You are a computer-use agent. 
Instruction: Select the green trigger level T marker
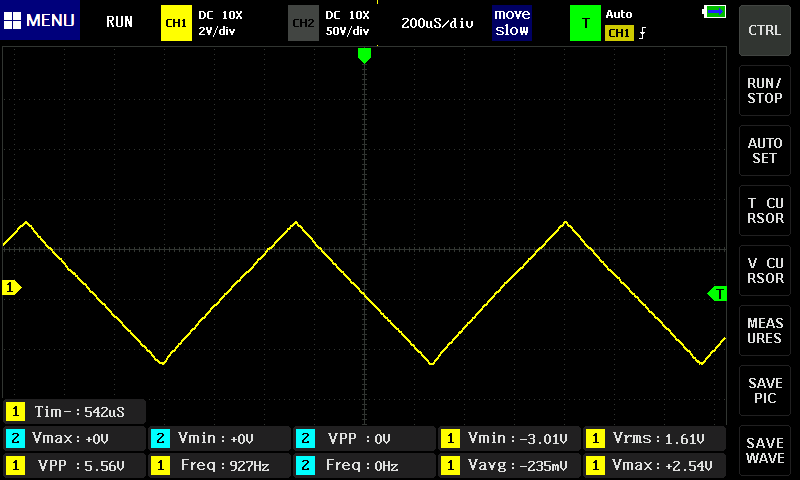click(717, 293)
